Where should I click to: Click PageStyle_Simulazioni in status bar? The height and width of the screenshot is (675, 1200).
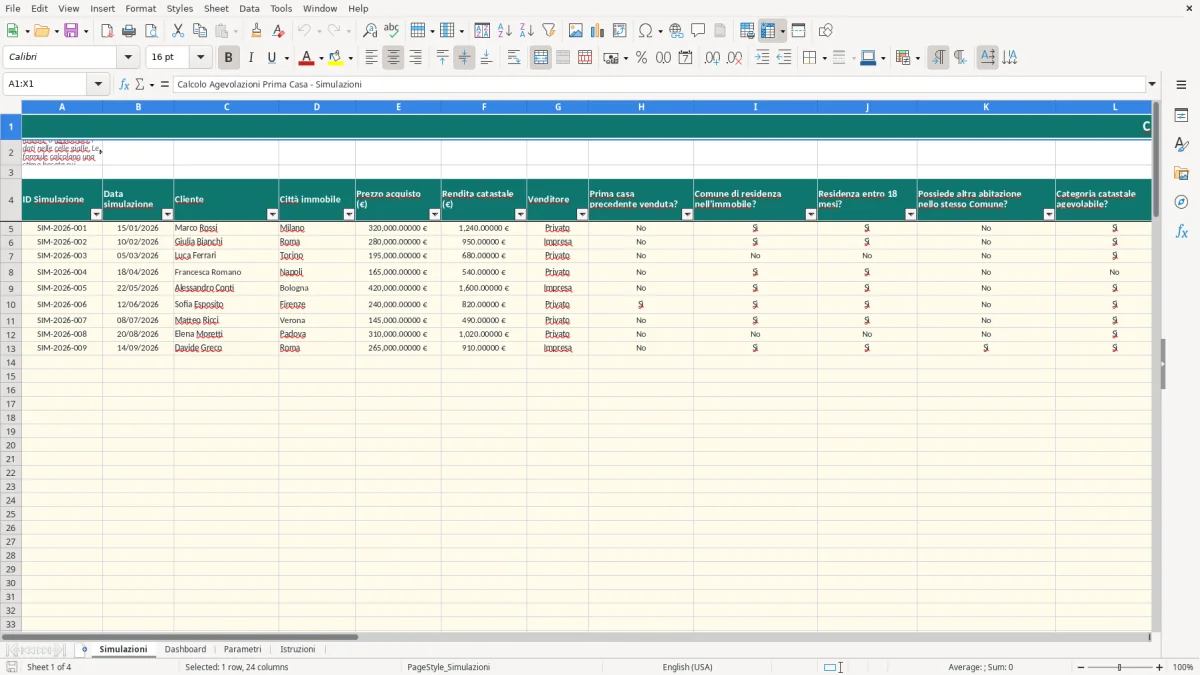[x=448, y=667]
